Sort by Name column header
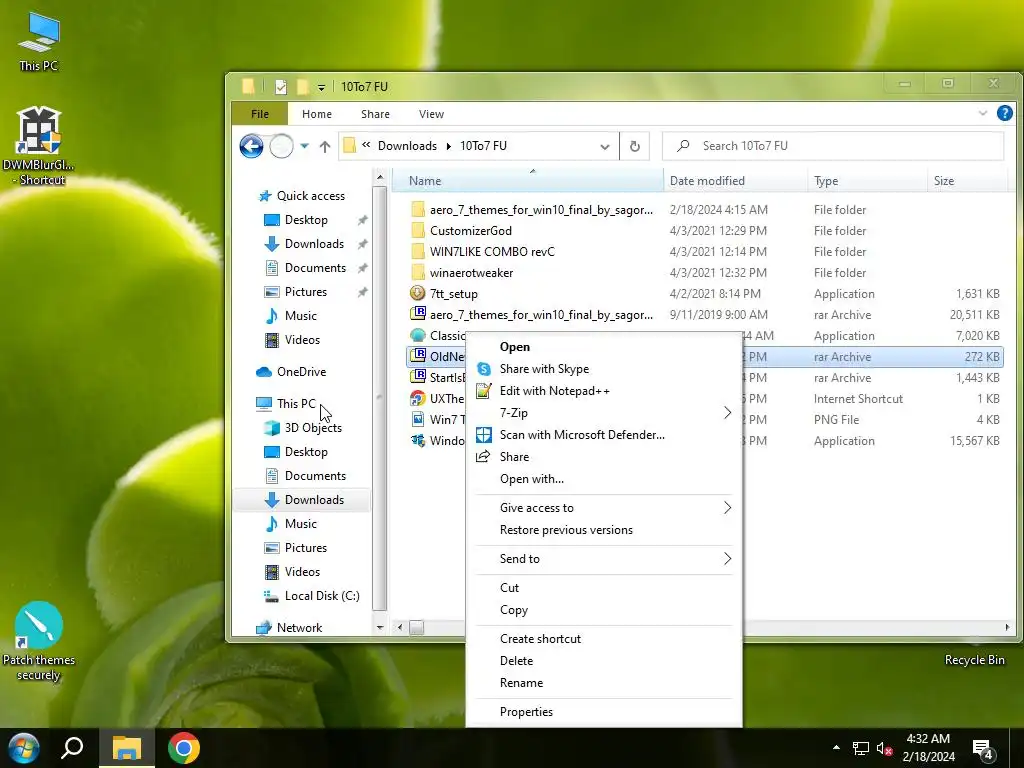 pos(528,181)
